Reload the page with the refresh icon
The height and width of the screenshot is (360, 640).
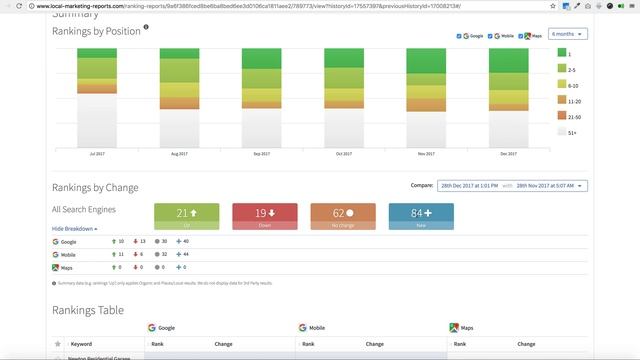[19, 6]
